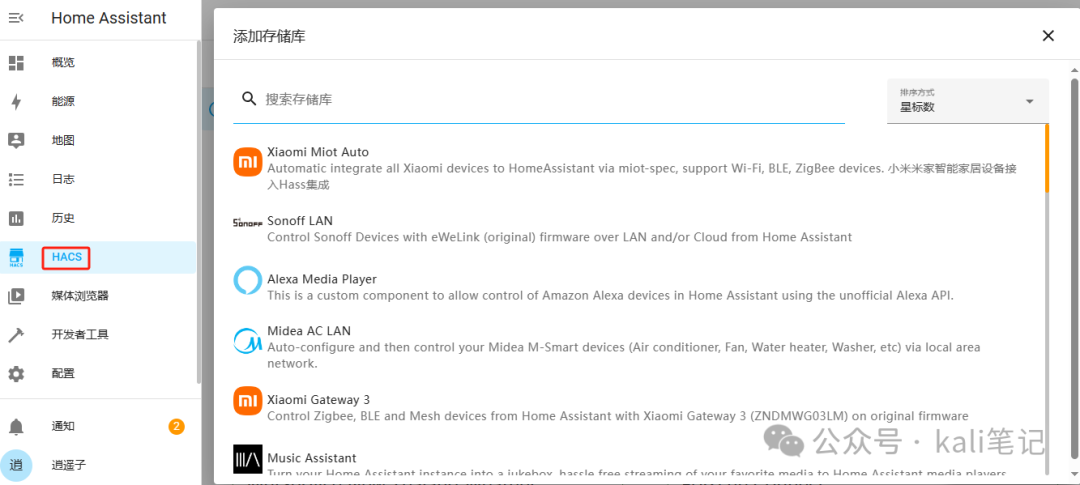
Task: Open the 概览 overview dashboard icon
Action: point(16,63)
